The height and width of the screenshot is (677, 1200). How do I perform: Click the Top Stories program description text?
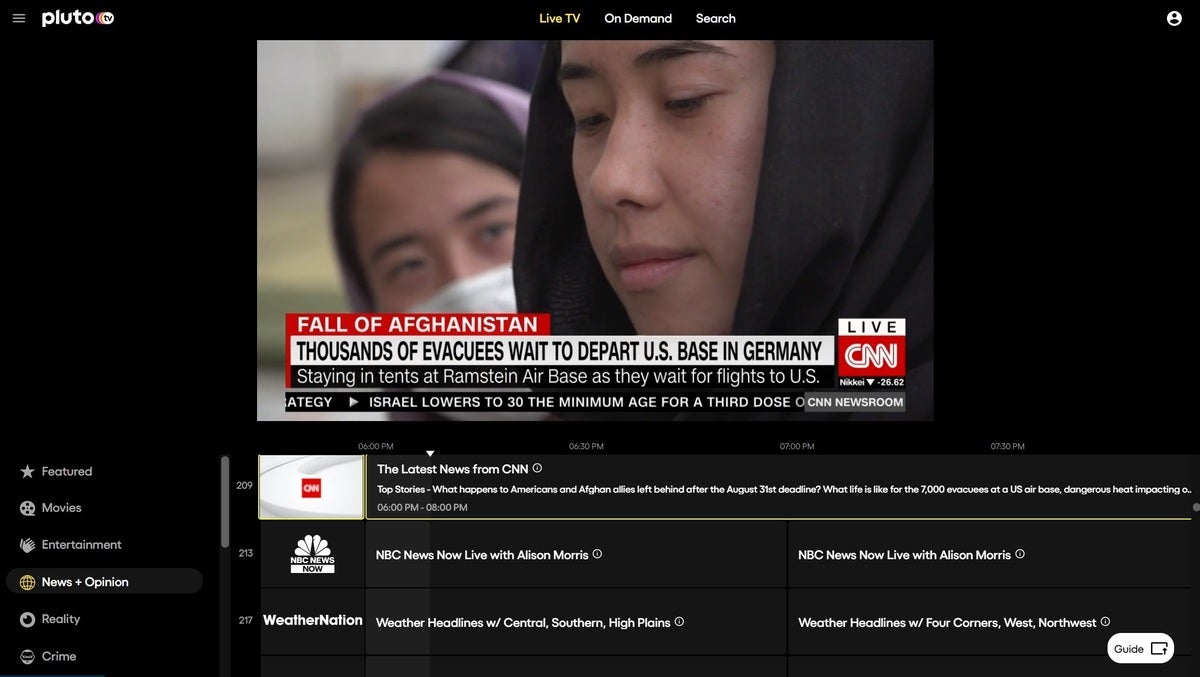click(x=784, y=490)
